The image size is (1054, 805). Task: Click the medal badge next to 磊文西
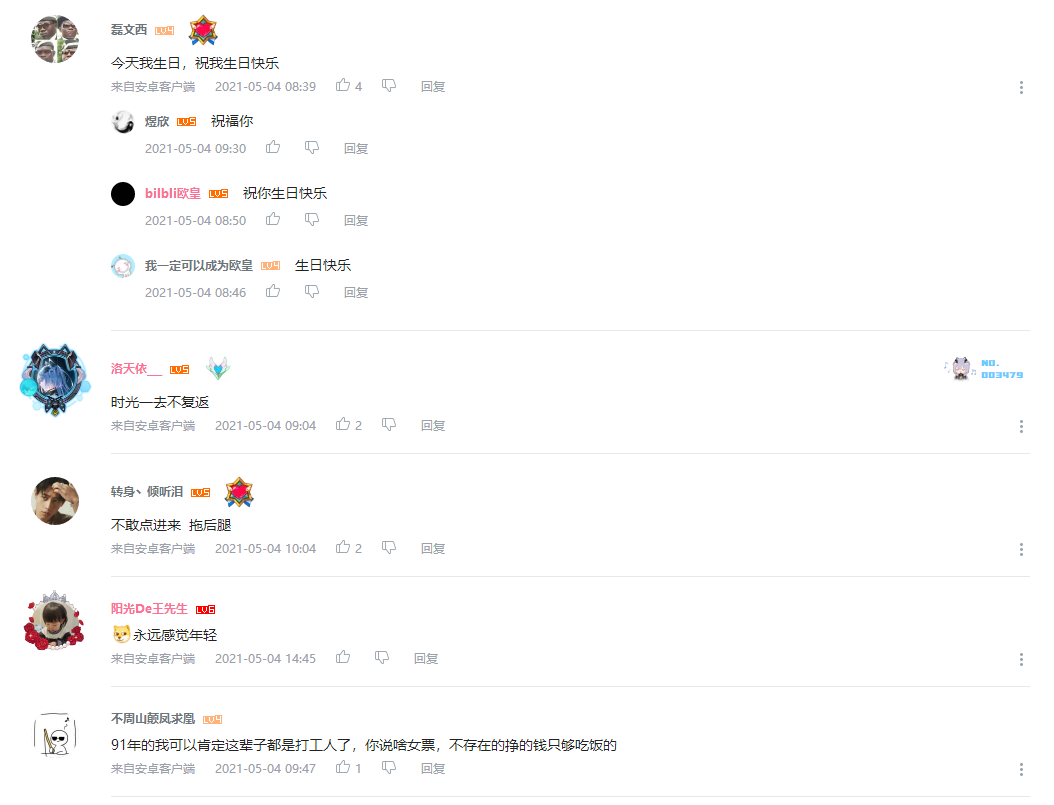point(203,30)
